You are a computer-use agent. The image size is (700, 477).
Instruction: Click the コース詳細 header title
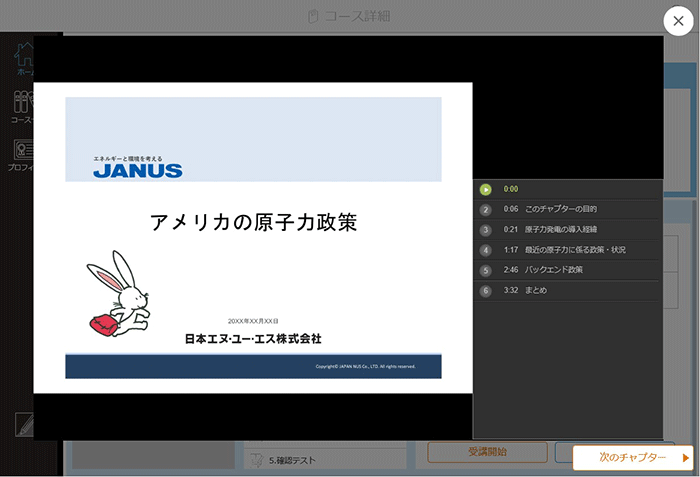coord(357,16)
